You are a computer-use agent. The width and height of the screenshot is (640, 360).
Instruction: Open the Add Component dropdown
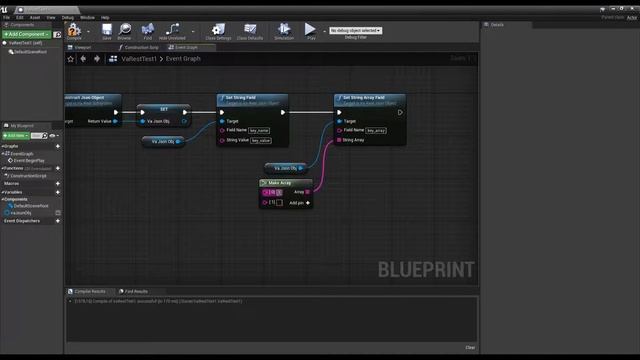pos(26,35)
